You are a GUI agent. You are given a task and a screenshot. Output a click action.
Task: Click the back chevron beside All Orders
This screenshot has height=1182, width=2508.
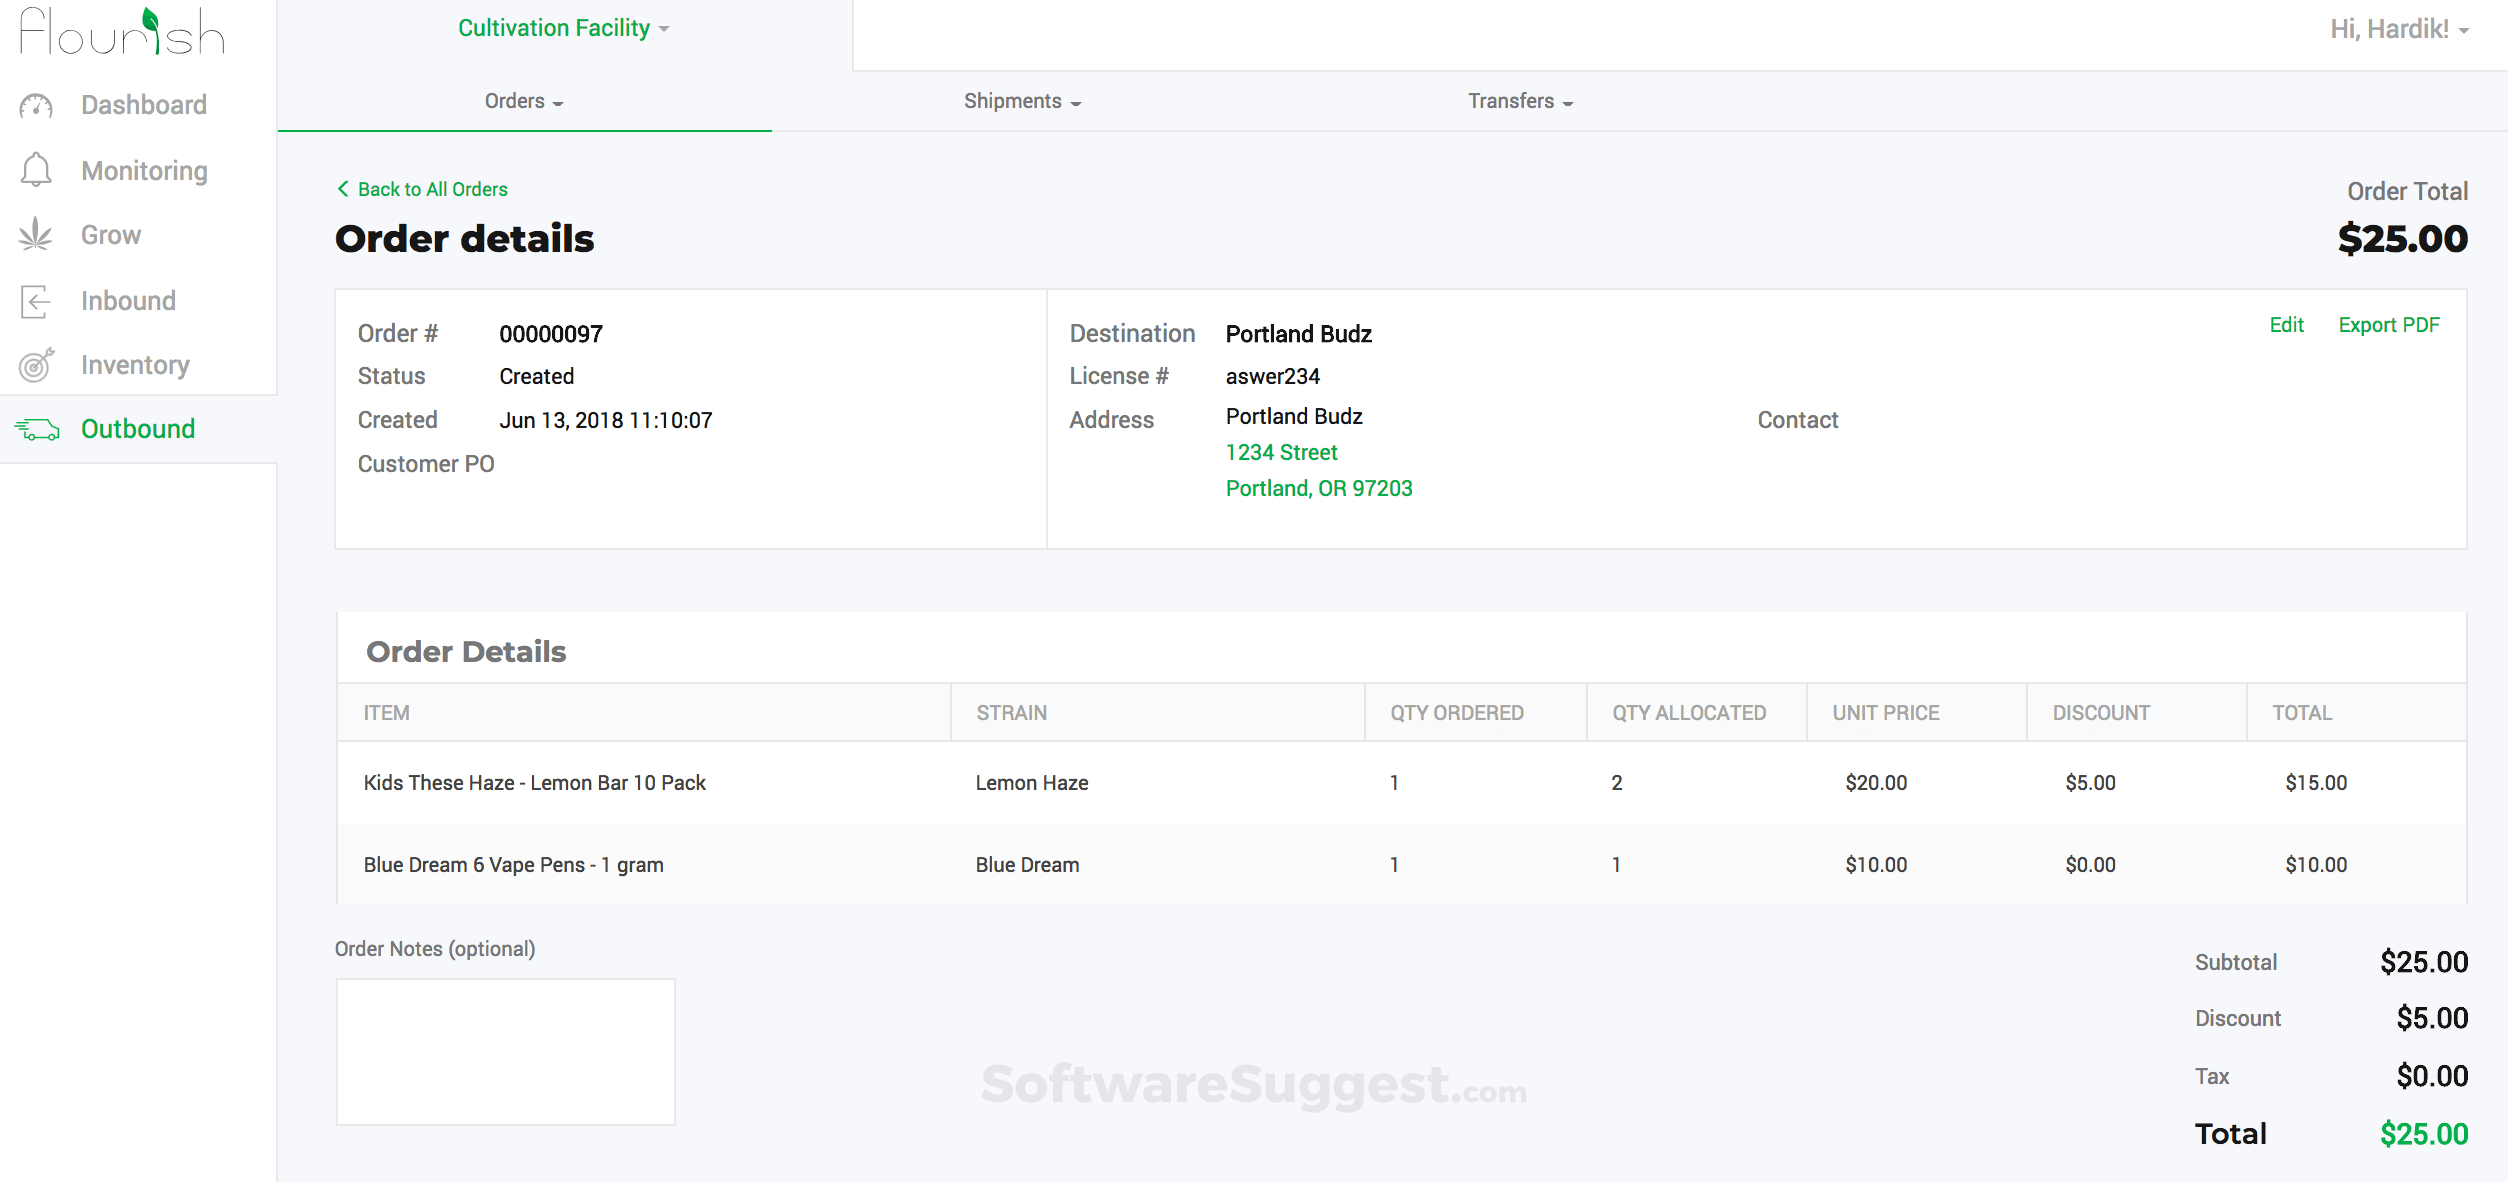coord(343,188)
